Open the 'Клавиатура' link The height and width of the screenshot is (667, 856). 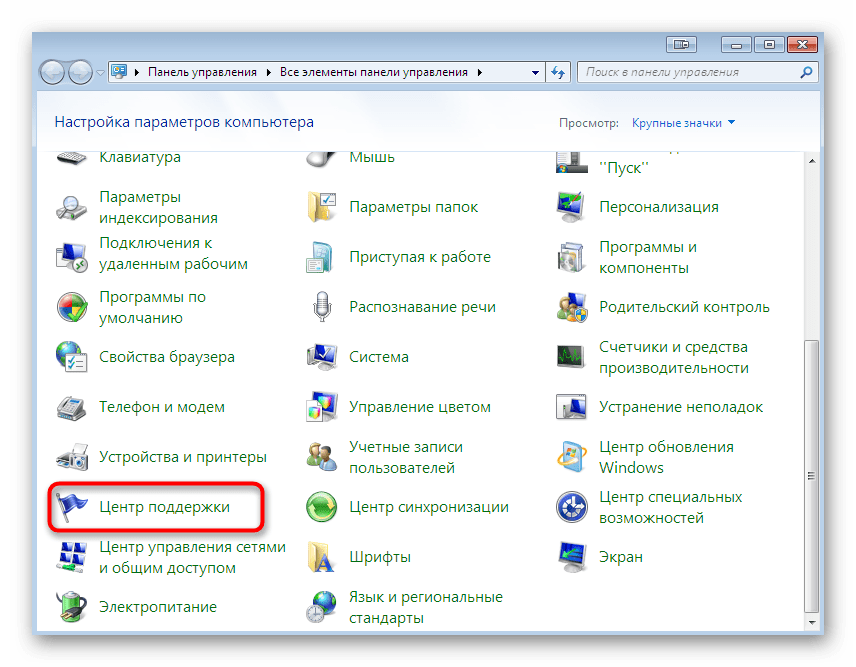(x=140, y=157)
